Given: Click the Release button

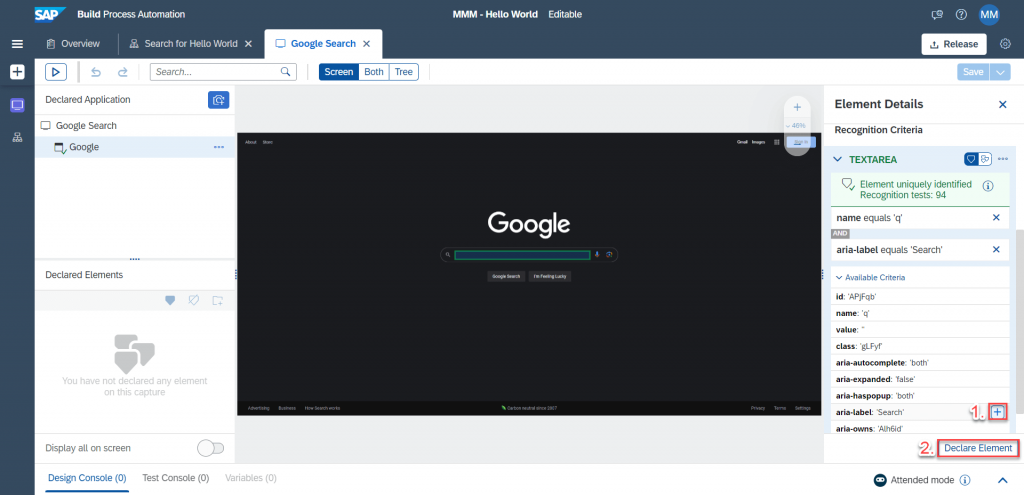Looking at the screenshot, I should (x=953, y=44).
